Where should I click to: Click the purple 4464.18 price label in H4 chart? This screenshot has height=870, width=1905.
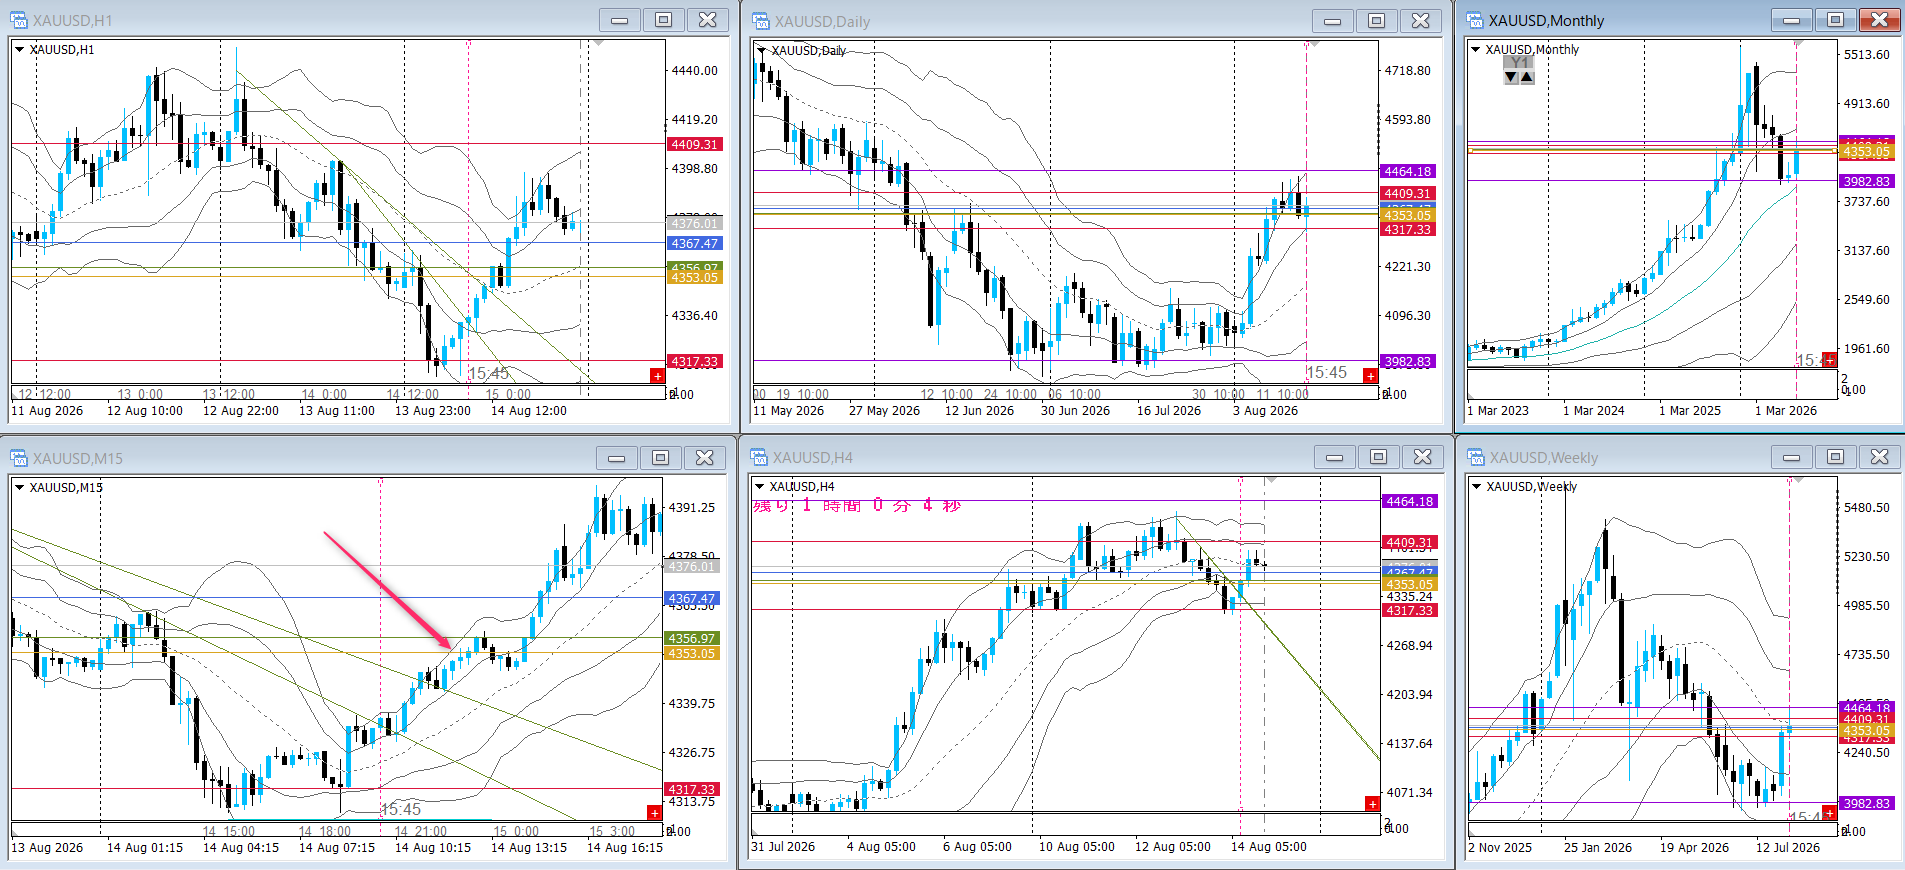(x=1409, y=501)
